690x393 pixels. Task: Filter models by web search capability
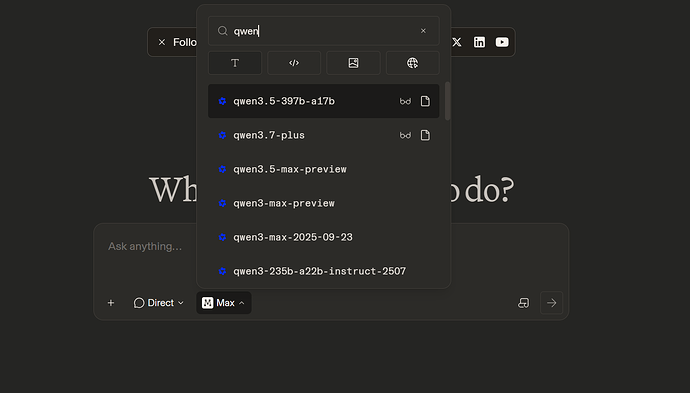412,63
